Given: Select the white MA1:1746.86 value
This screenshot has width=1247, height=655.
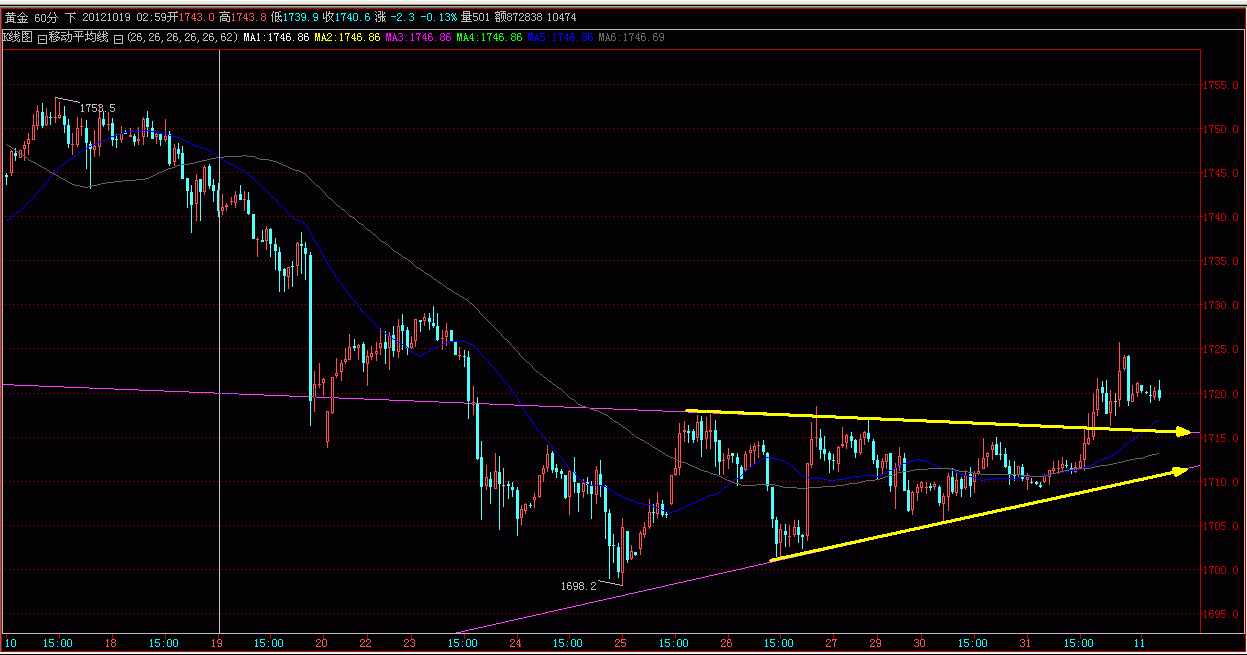Looking at the screenshot, I should [x=276, y=37].
